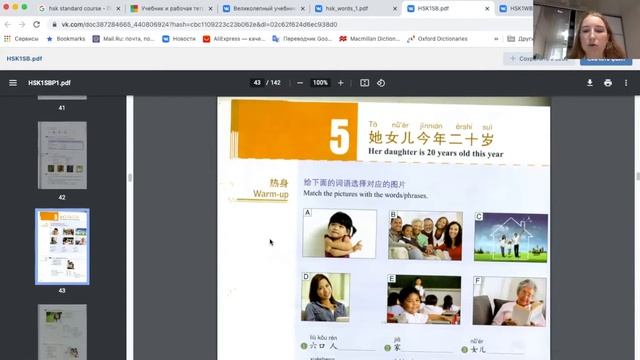Viewport: 640px width, 360px height.
Task: Click the HSK1SB.pdf document title link
Action: tap(24, 59)
